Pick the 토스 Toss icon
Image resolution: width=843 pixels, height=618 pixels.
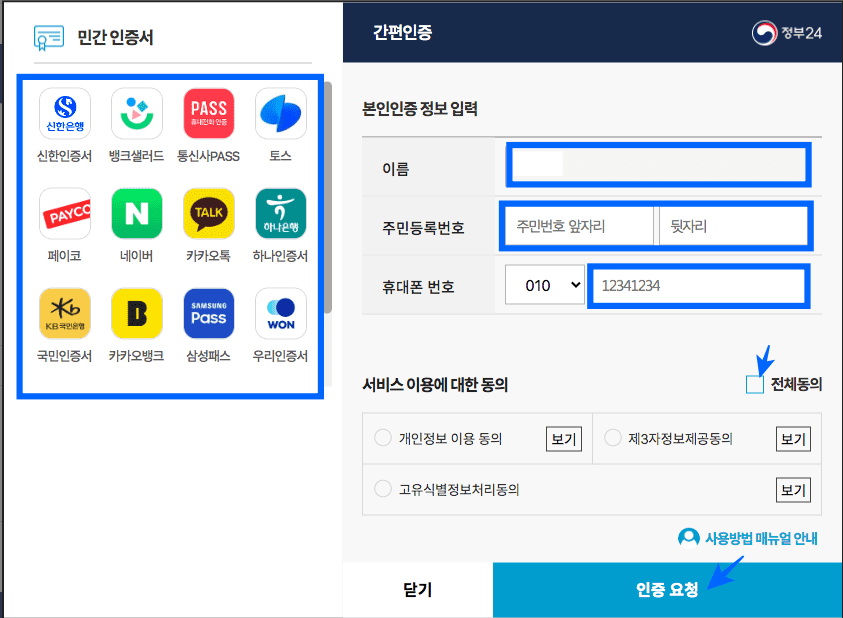(x=281, y=113)
